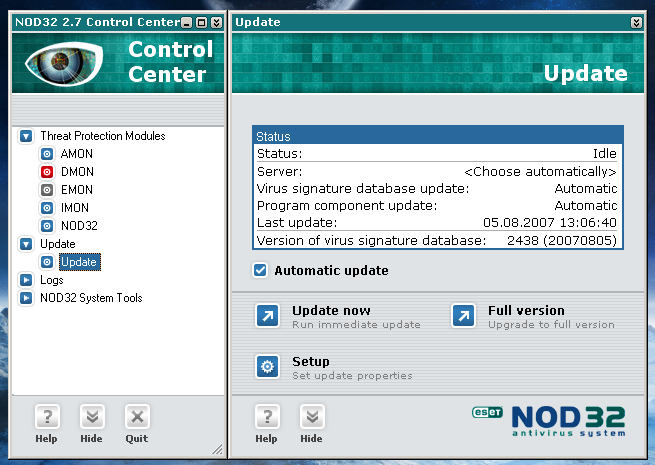Click the Help label in Control Center
Image resolution: width=655 pixels, height=465 pixels.
click(46, 439)
